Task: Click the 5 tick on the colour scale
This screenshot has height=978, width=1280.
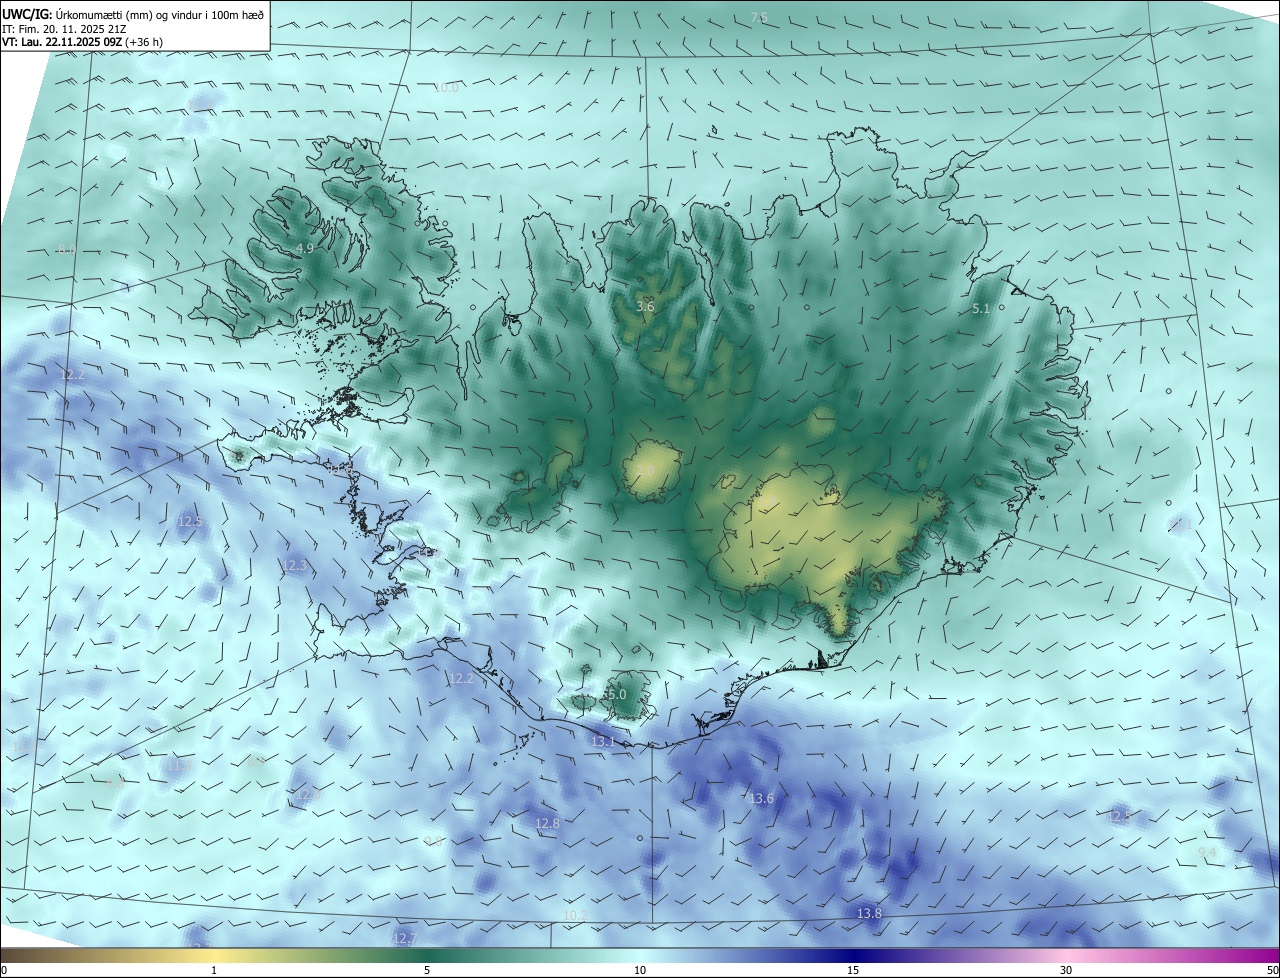Action: (x=427, y=970)
